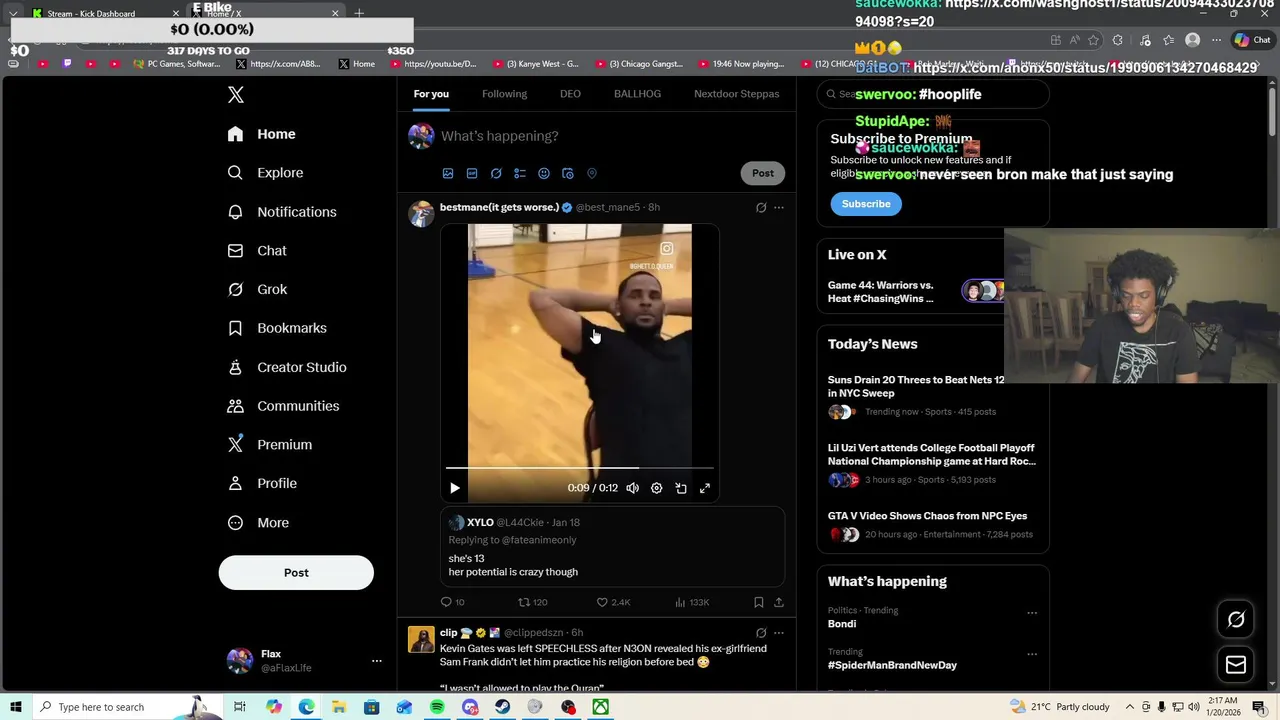Screen dimensions: 1280x720
Task: Add a GIF to the new post
Action: pos(472,174)
